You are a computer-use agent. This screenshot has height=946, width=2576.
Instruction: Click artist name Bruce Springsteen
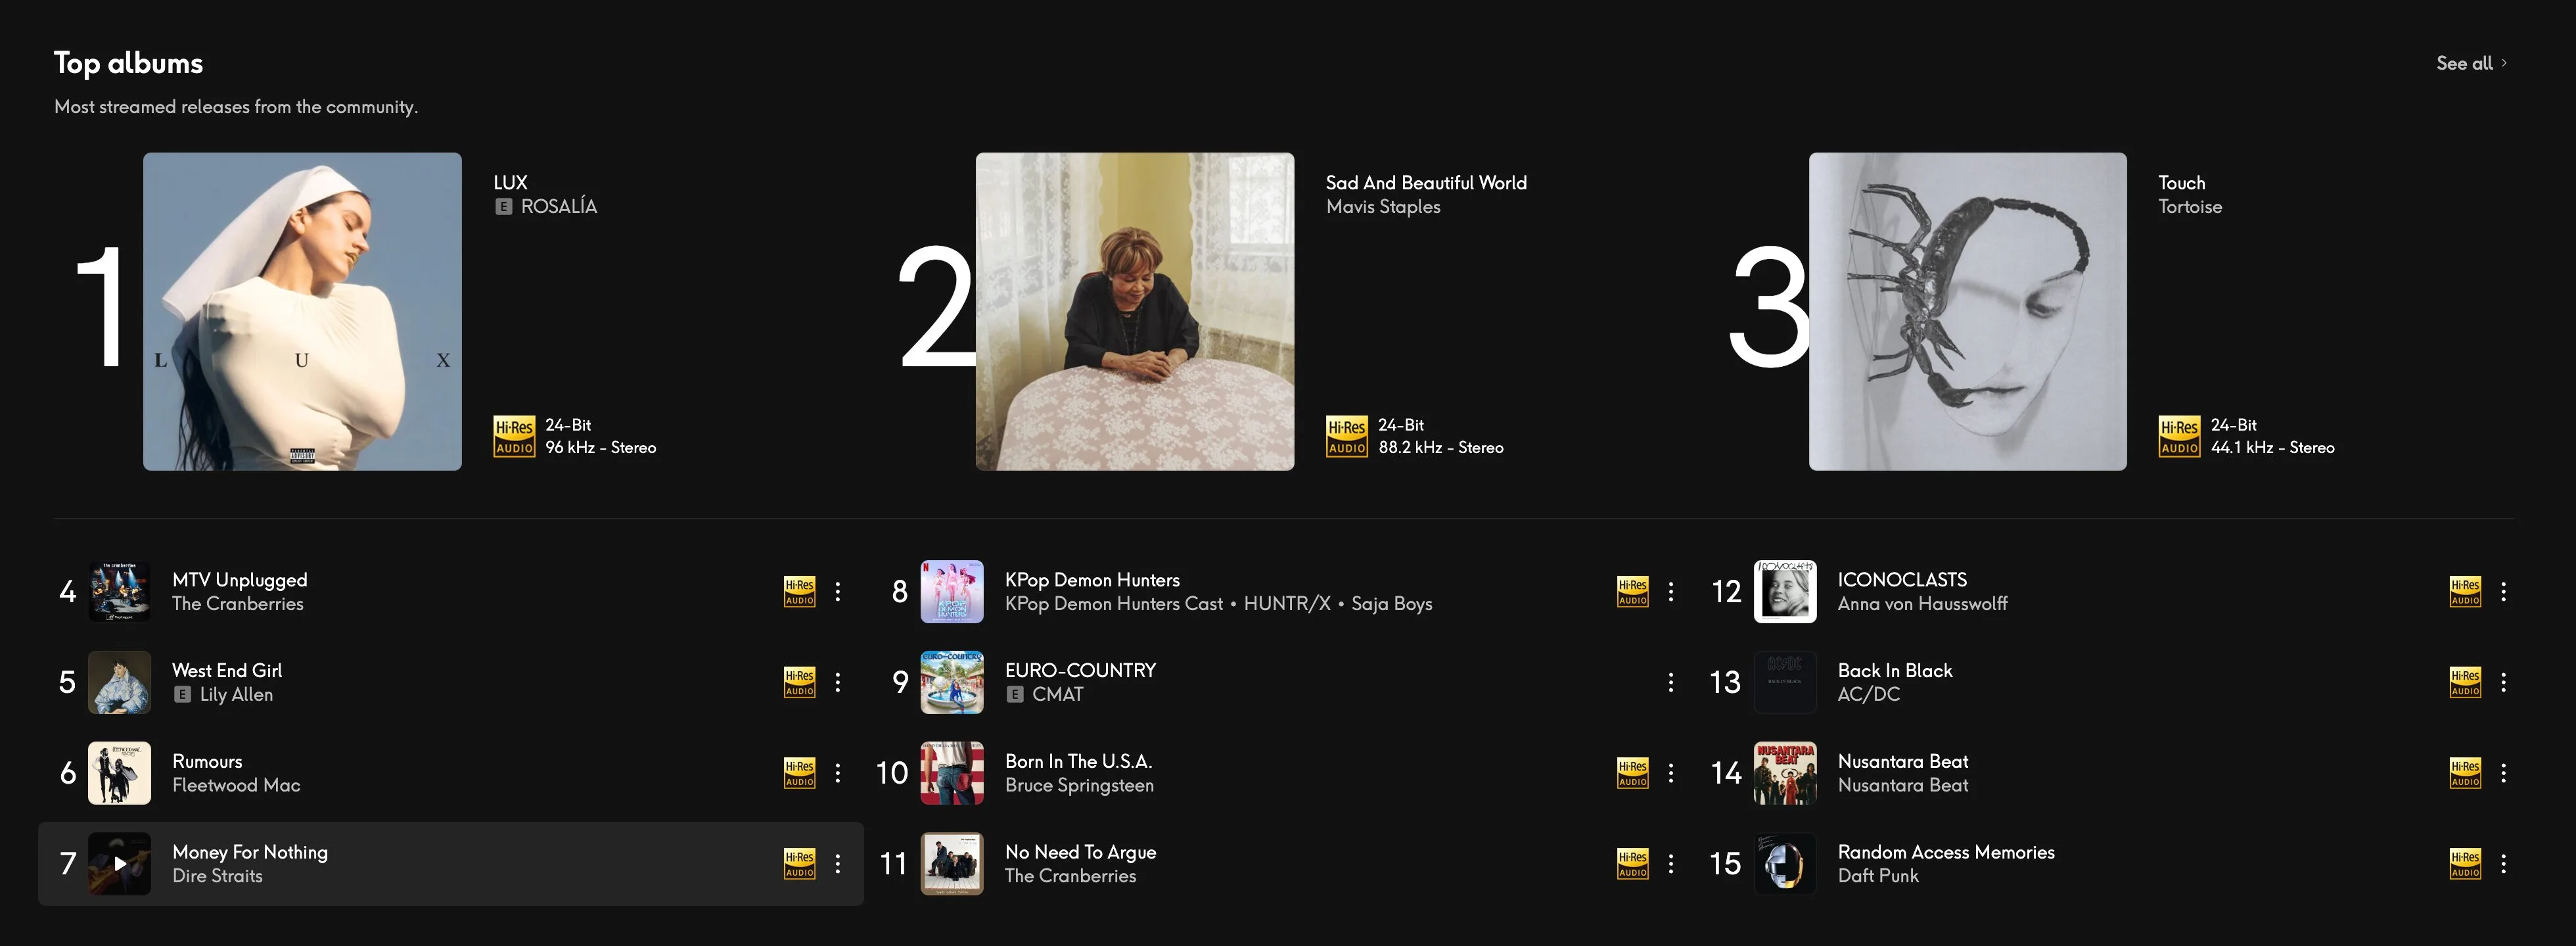coord(1080,785)
